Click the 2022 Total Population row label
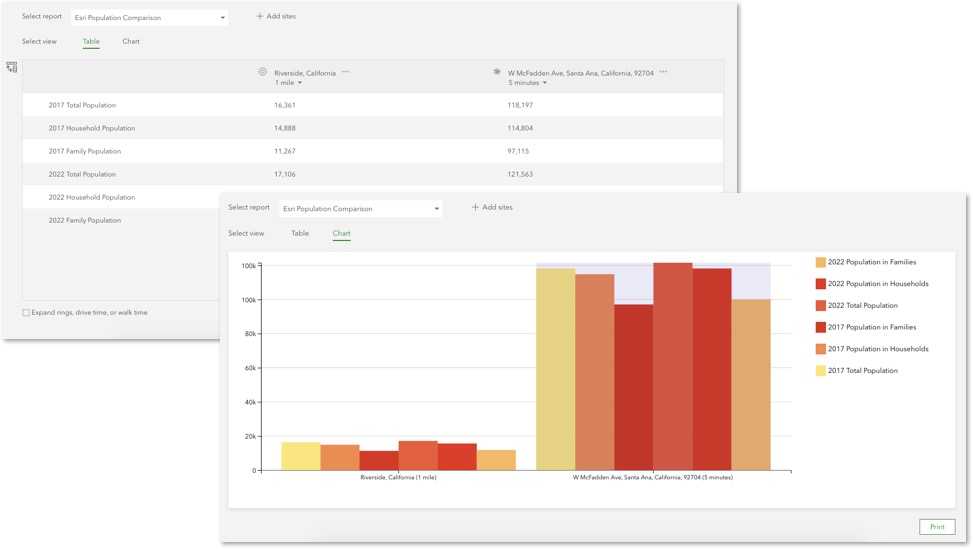 pyautogui.click(x=82, y=174)
